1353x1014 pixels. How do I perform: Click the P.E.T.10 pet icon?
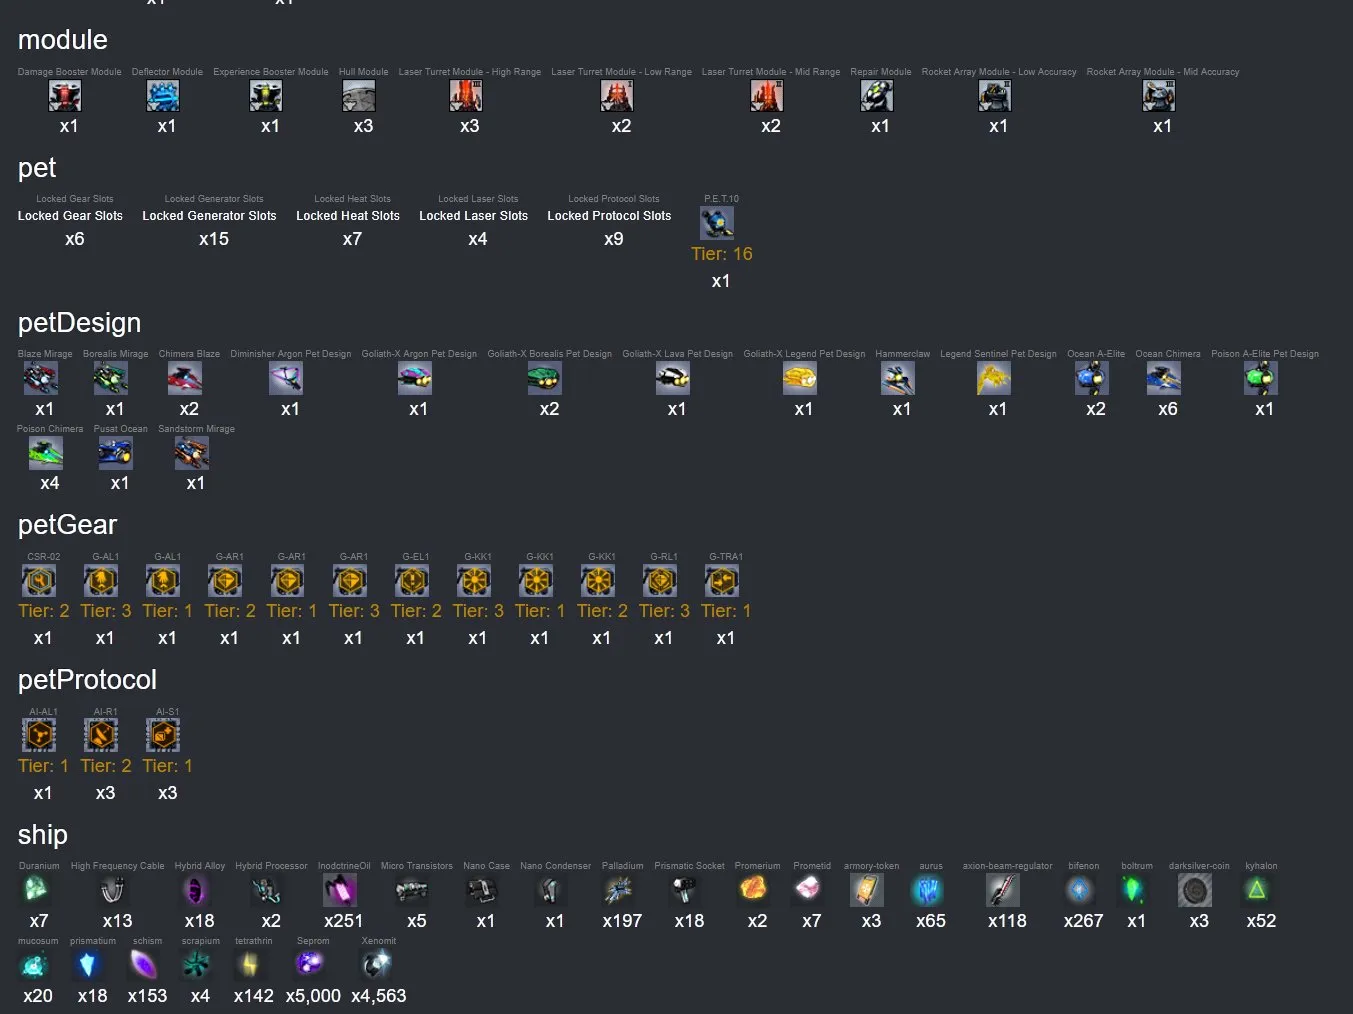pos(717,223)
